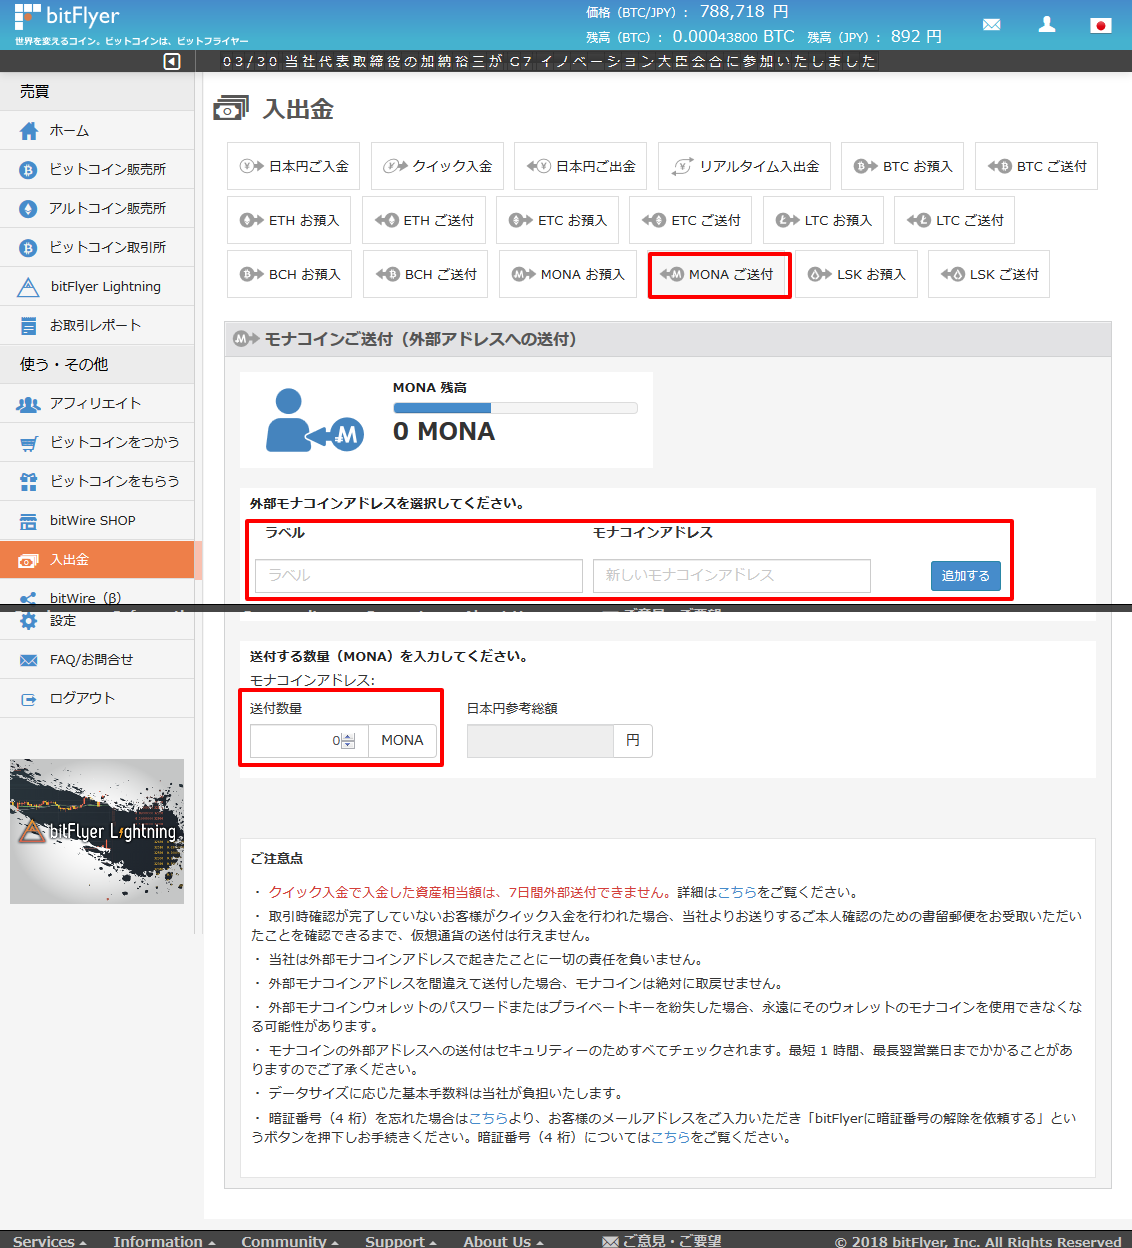The height and width of the screenshot is (1248, 1132).
Task: Click the 日本円参考総額 field
Action: pos(540,741)
